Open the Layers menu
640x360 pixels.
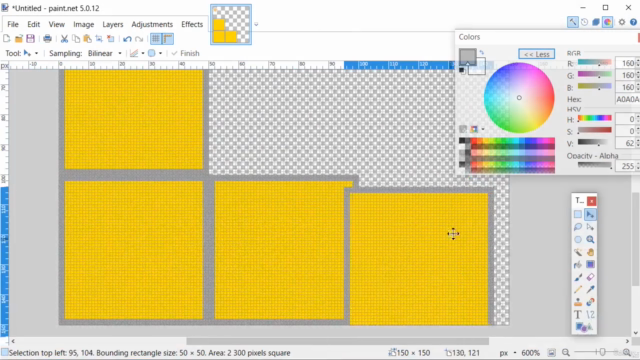(x=113, y=24)
